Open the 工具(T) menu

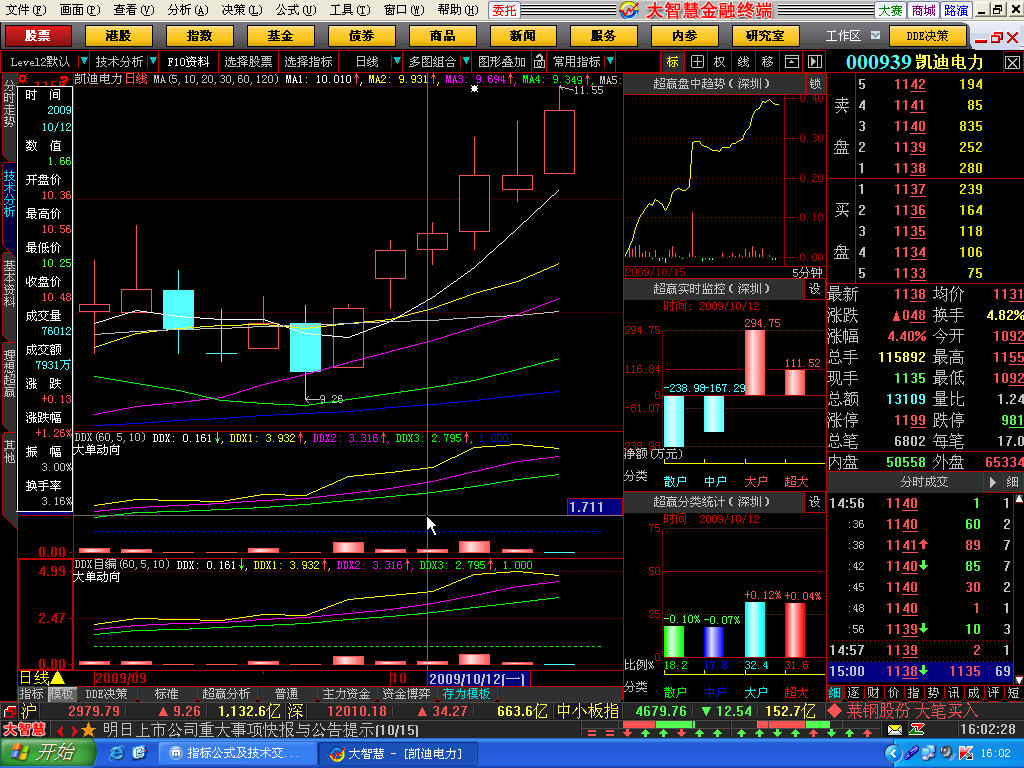pos(349,10)
